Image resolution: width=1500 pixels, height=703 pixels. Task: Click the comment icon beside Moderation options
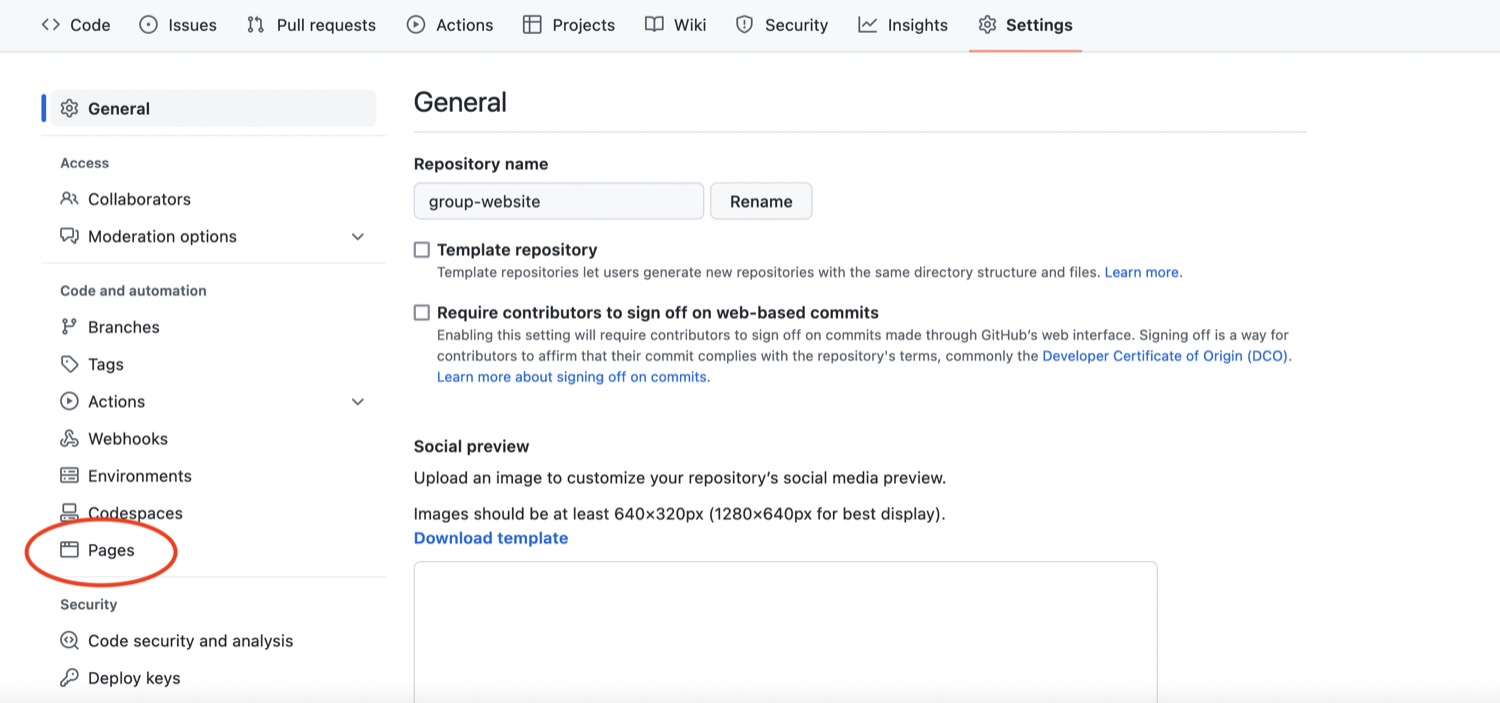pyautogui.click(x=69, y=236)
